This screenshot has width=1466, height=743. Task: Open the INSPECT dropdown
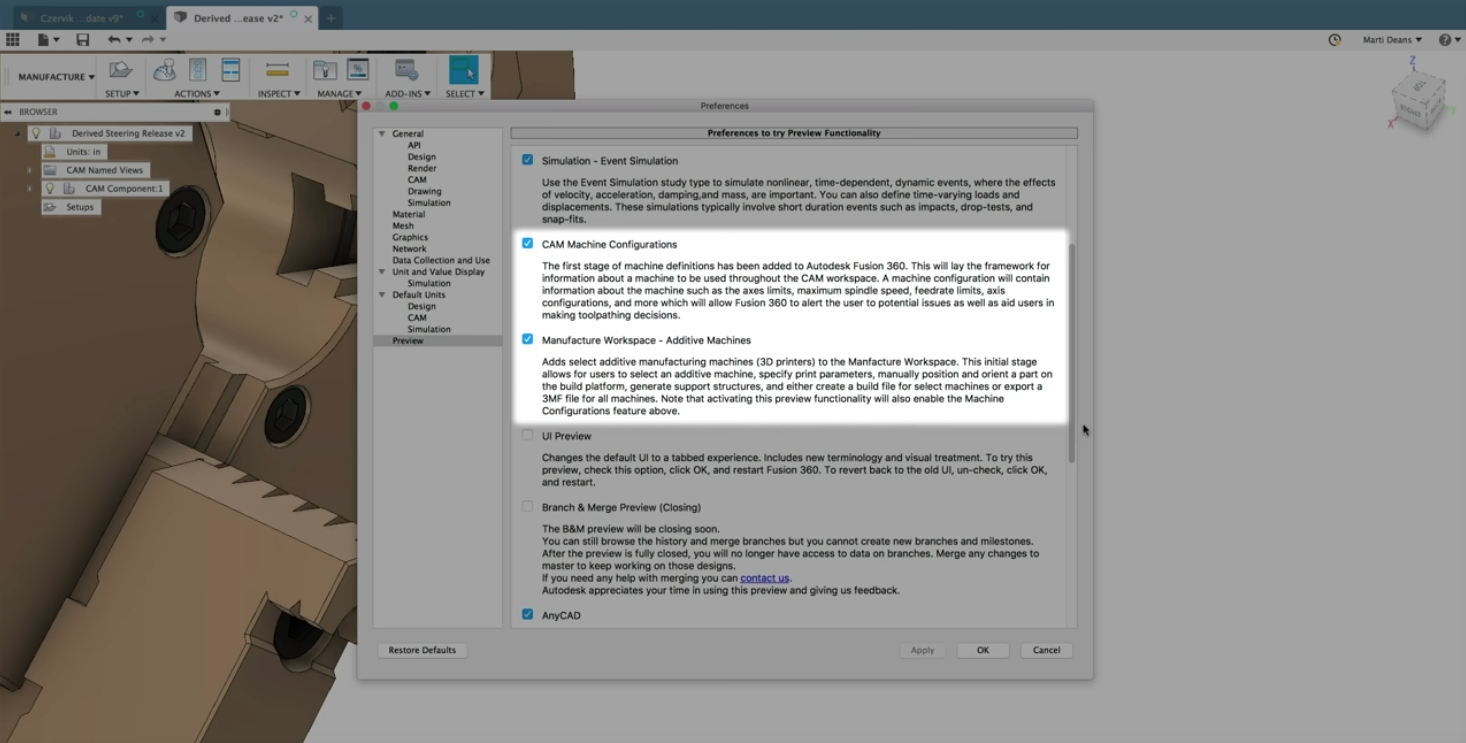coord(279,94)
